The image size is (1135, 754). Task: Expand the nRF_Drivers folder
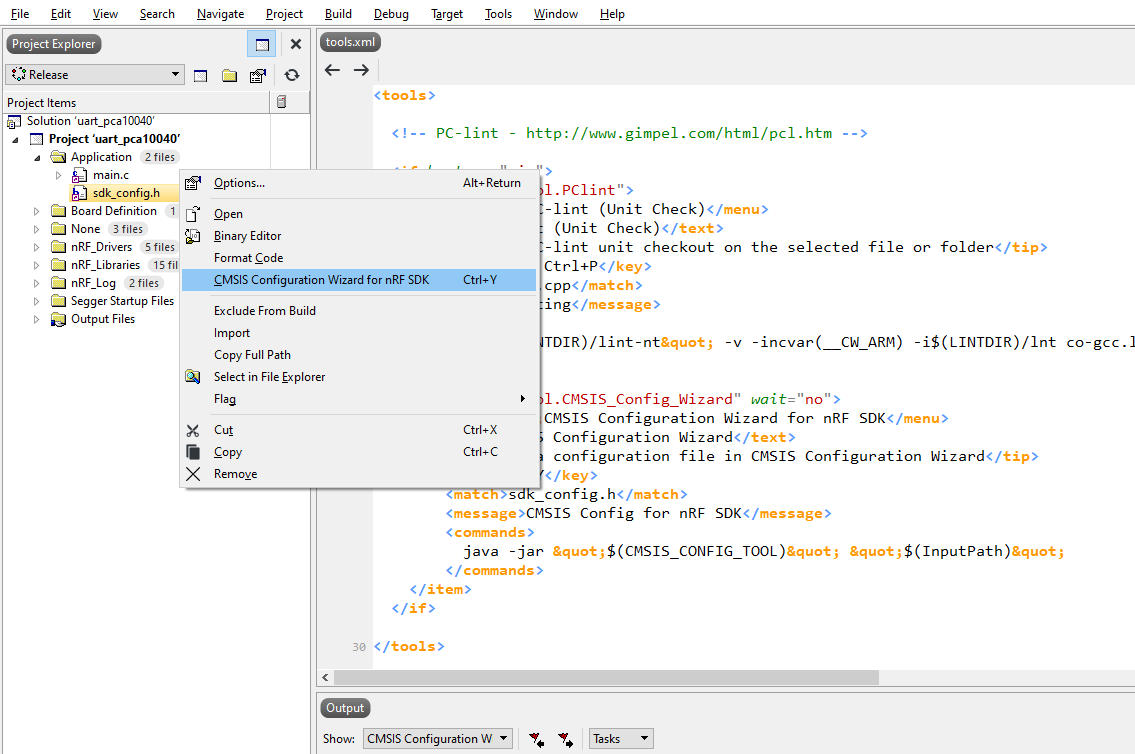point(37,247)
